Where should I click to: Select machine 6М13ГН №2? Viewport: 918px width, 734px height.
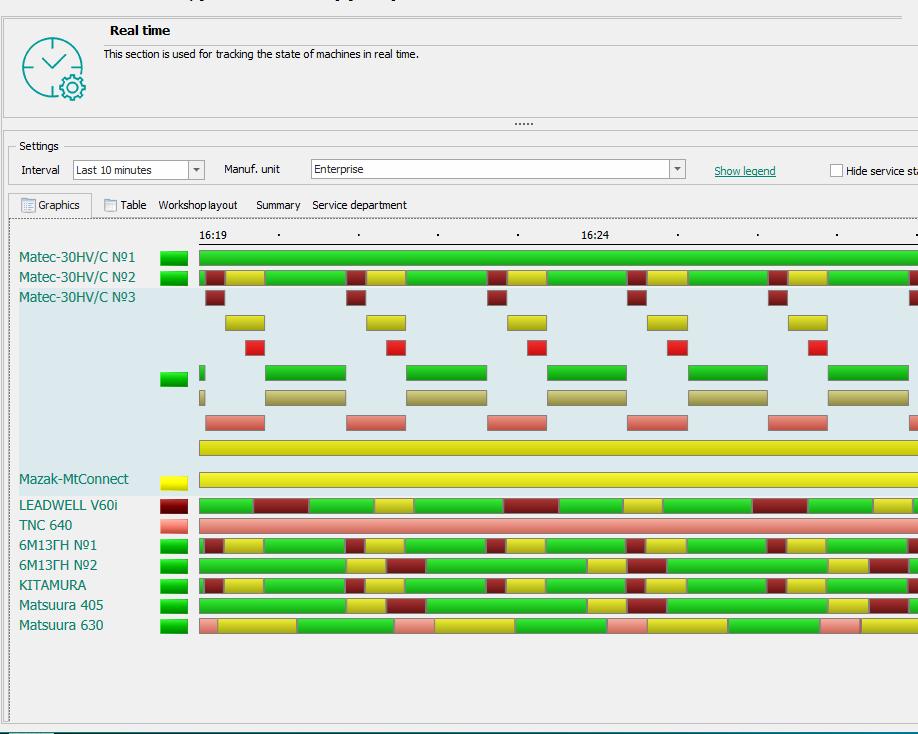pyautogui.click(x=58, y=565)
